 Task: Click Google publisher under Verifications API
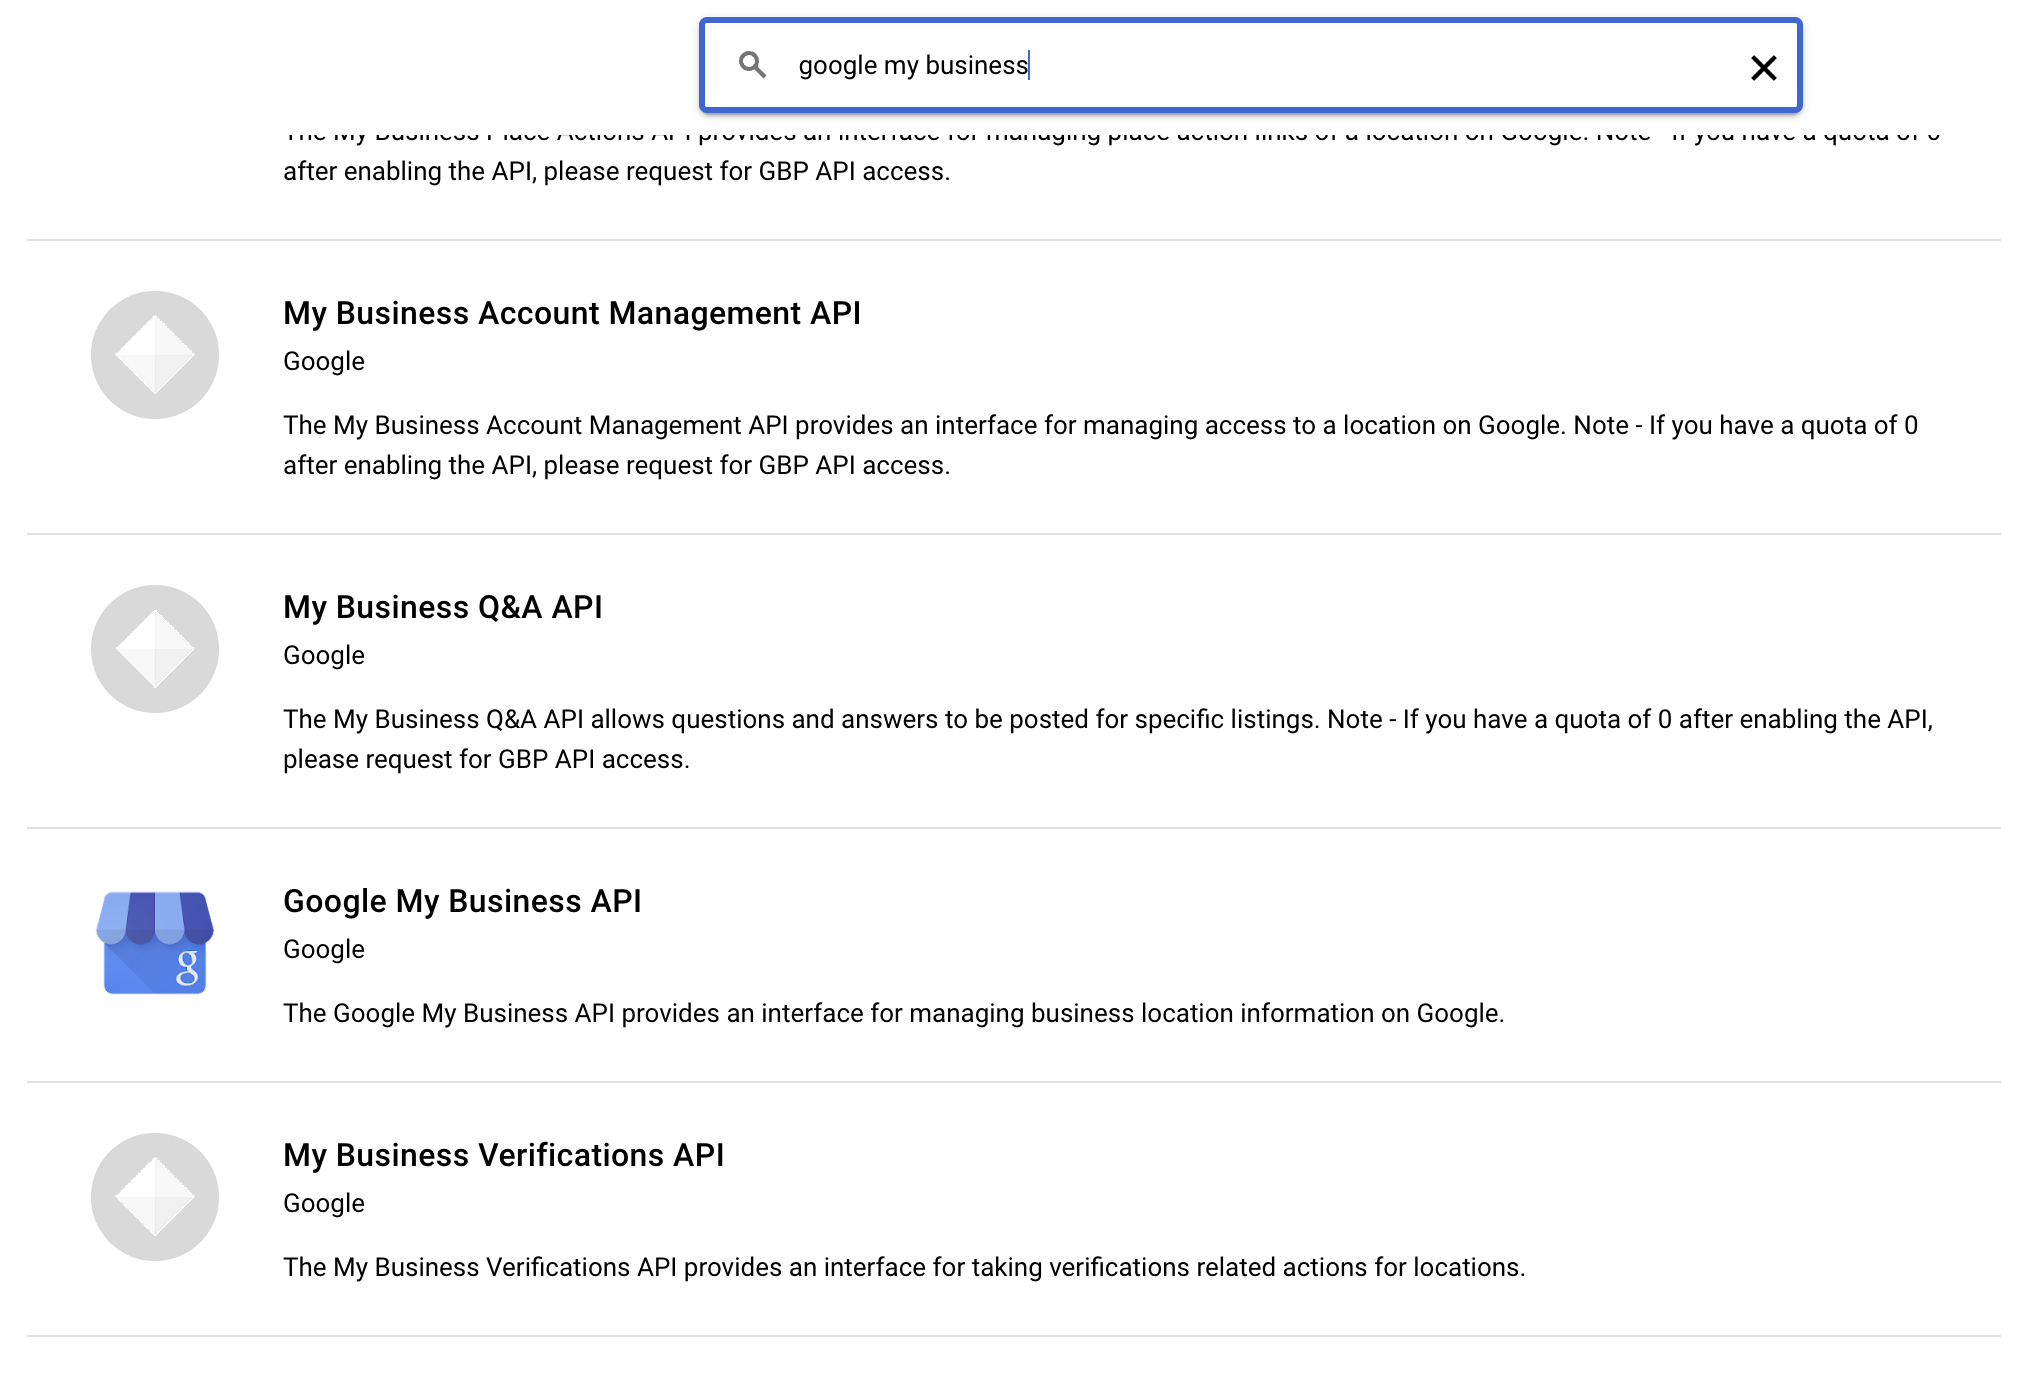[324, 1203]
